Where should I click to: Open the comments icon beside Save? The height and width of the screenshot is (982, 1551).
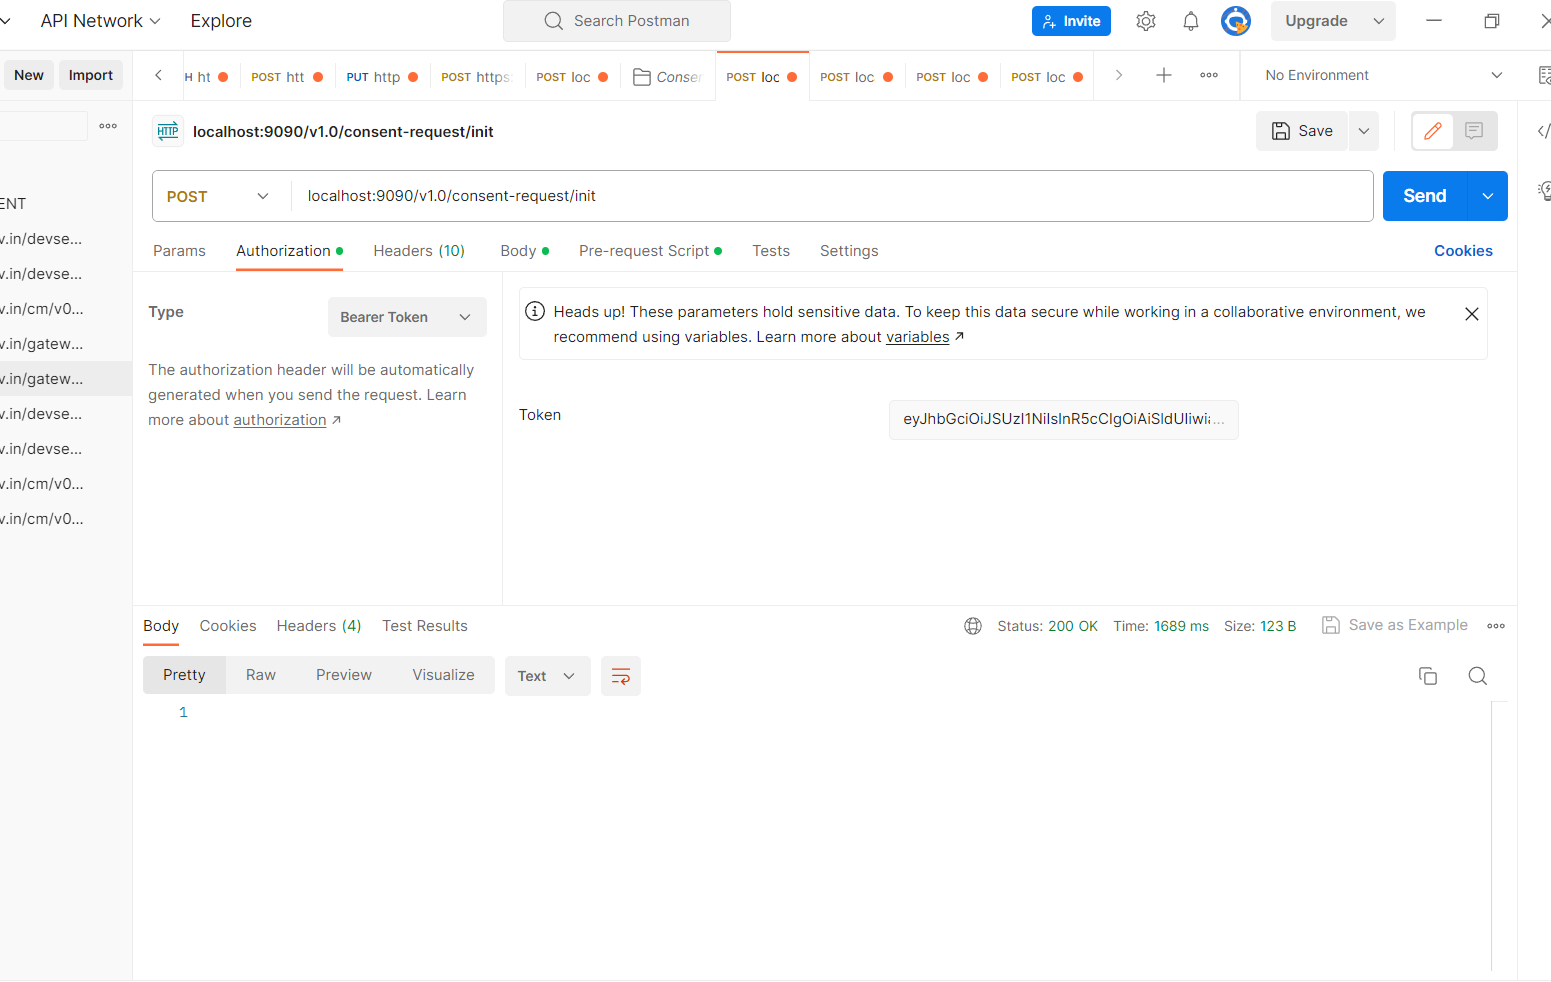(x=1474, y=131)
